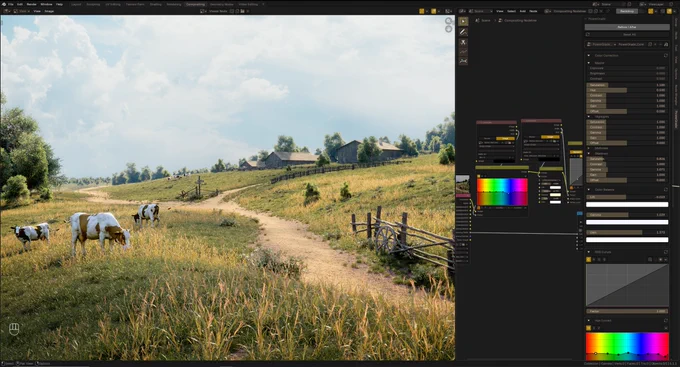Select the Select Box tool in node editor
Image resolution: width=680 pixels, height=367 pixels.
click(x=463, y=22)
